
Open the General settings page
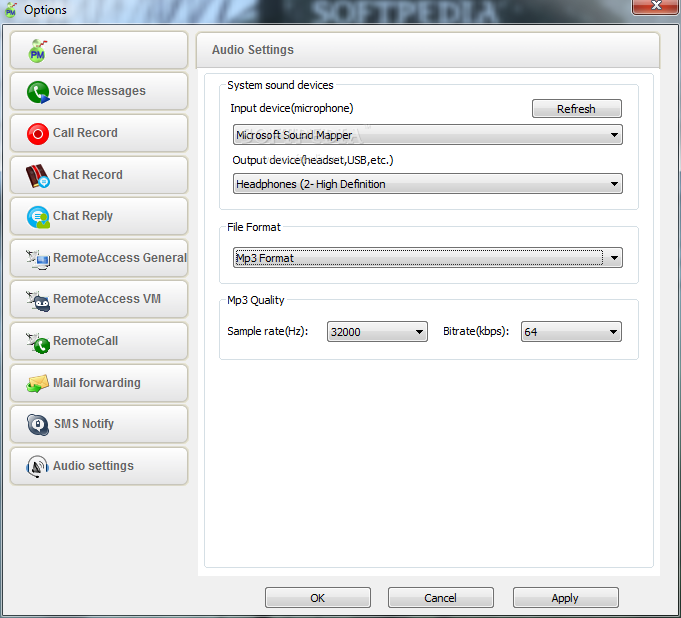(x=99, y=50)
